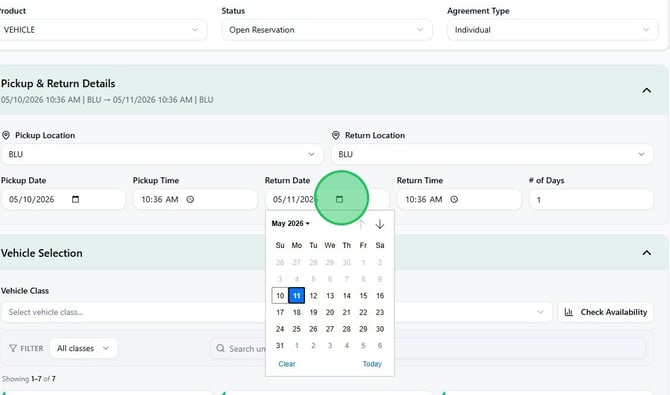Click the Pickup Date field 05/10/2026
This screenshot has height=395, width=670.
63,199
